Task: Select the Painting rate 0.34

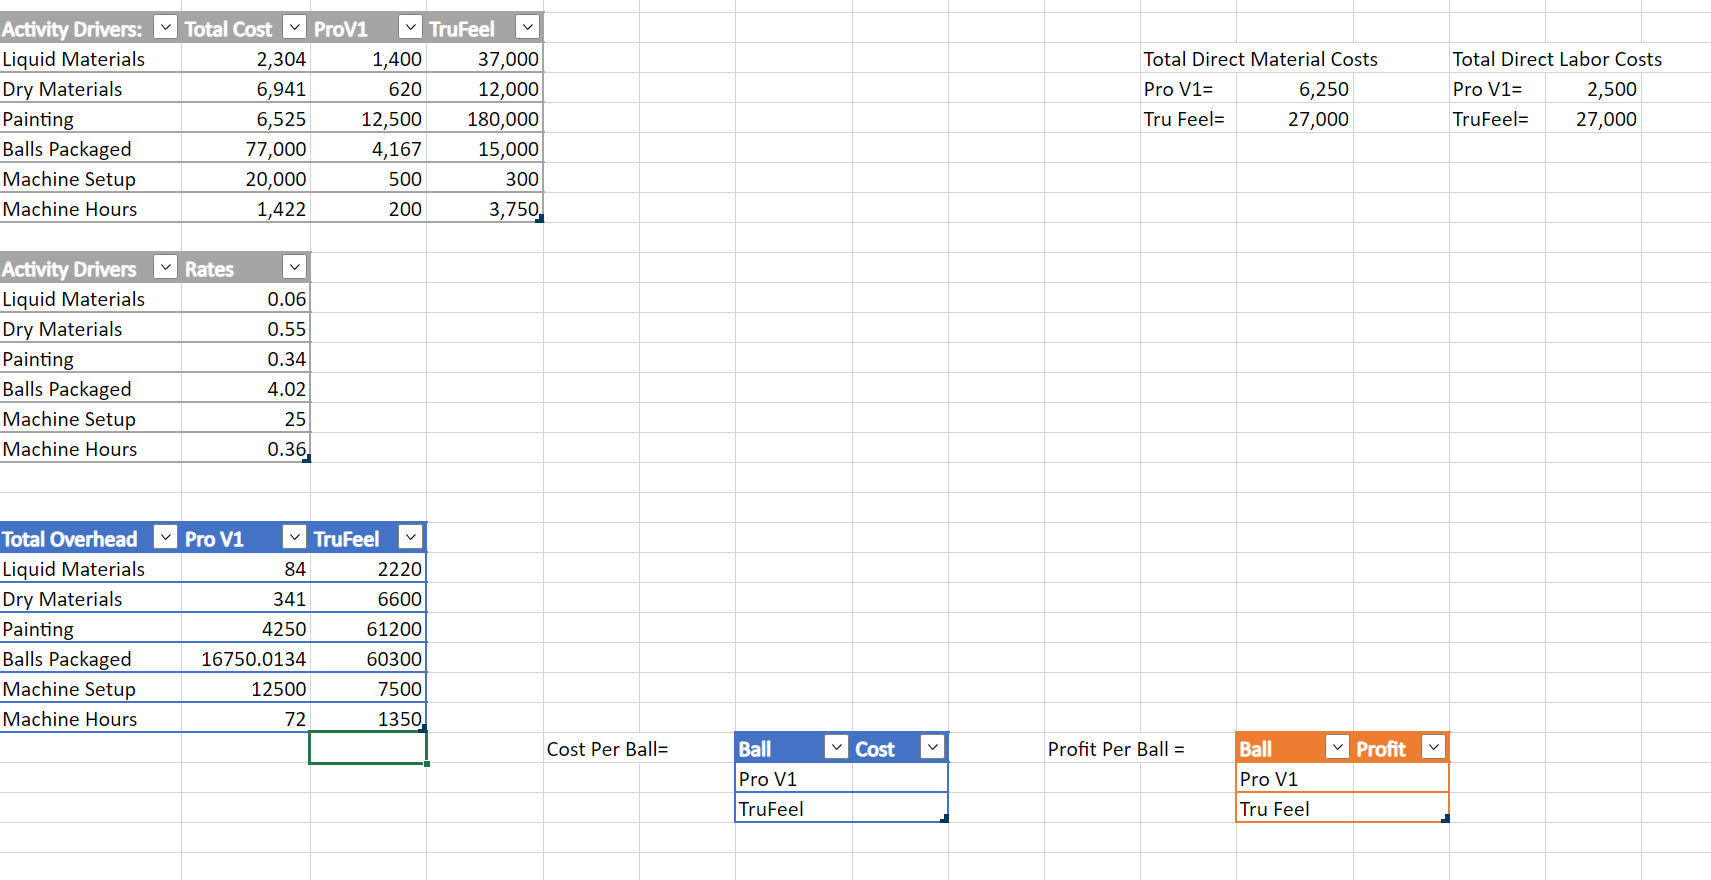Action: (246, 359)
